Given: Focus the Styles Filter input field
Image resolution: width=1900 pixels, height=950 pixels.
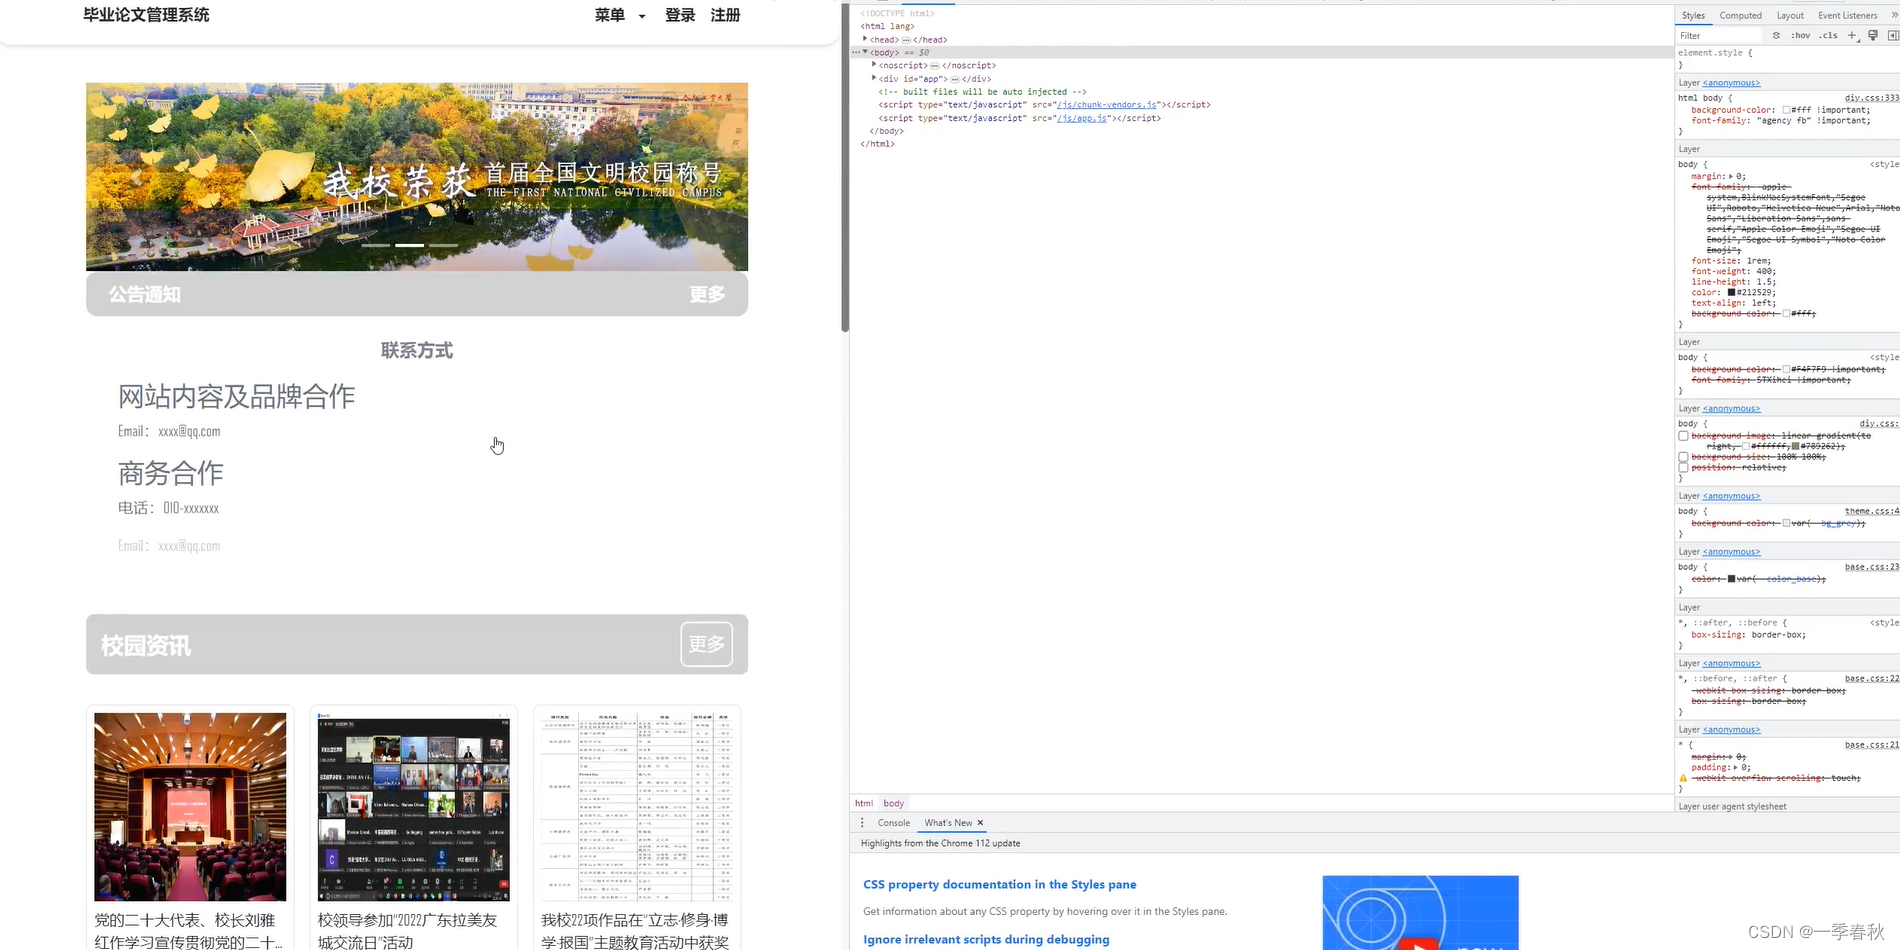Looking at the screenshot, I should tap(1720, 35).
